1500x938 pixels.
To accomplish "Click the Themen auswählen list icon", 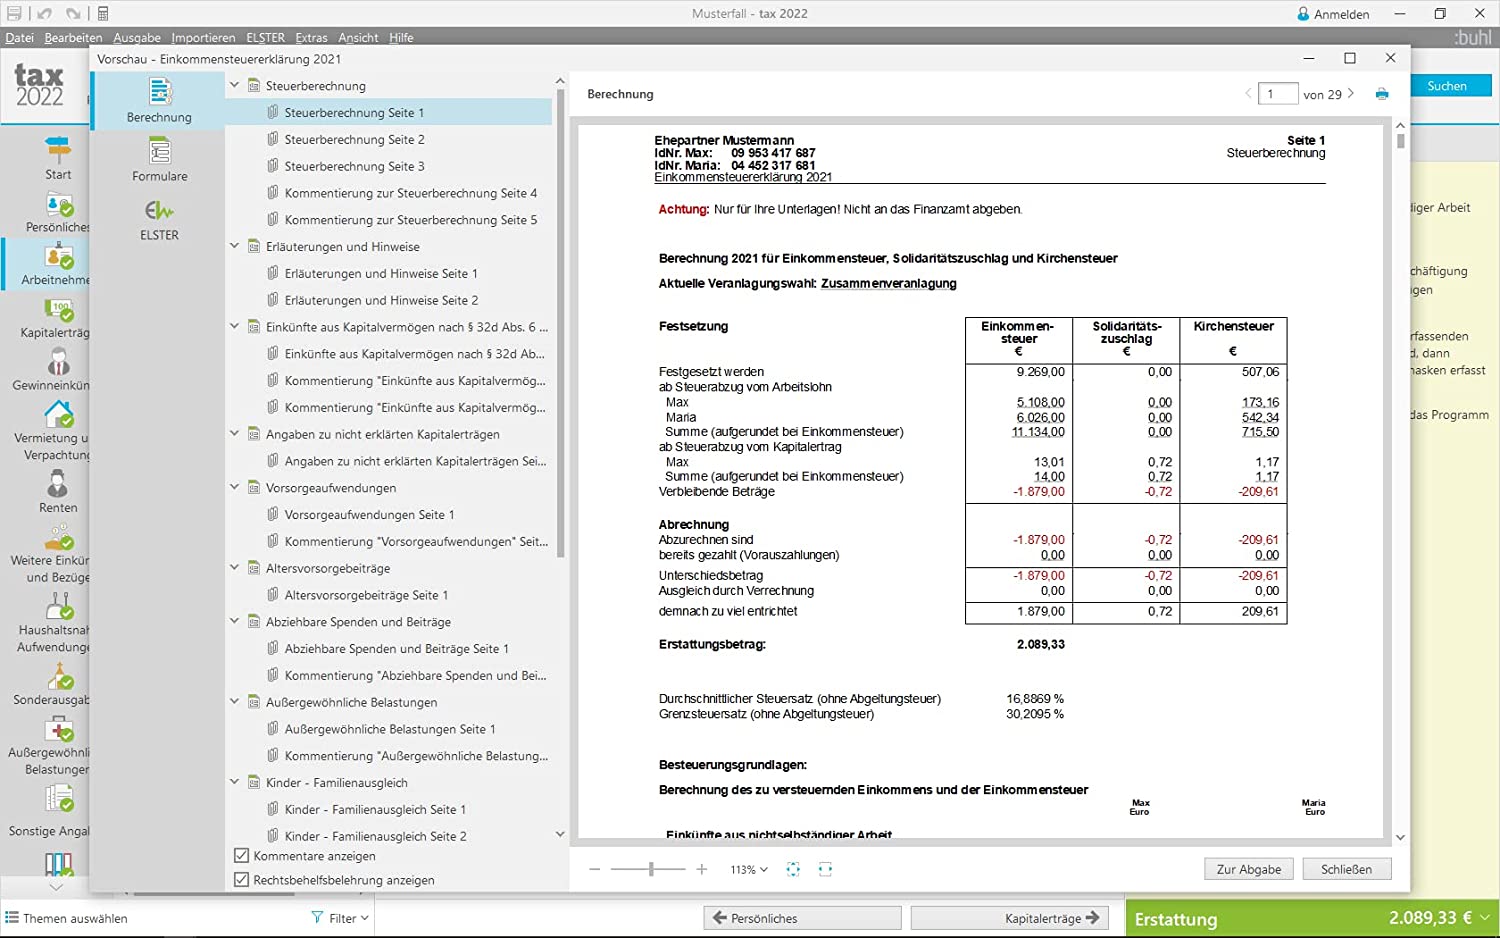I will pos(12,917).
